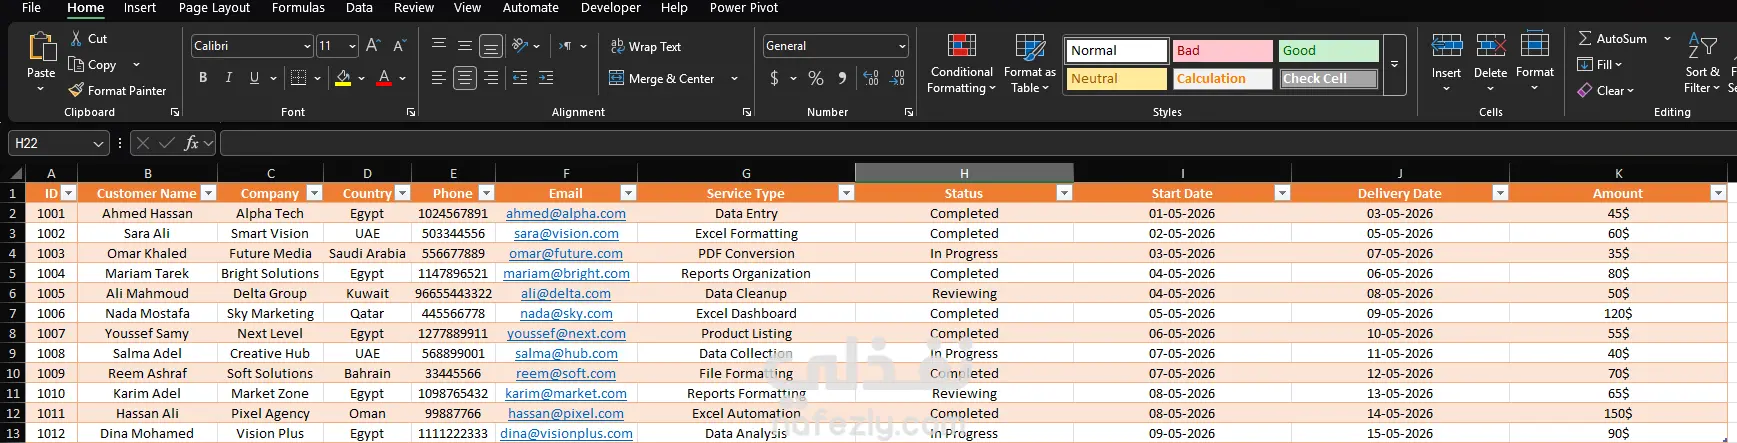Increase decimal places

[x=871, y=77]
